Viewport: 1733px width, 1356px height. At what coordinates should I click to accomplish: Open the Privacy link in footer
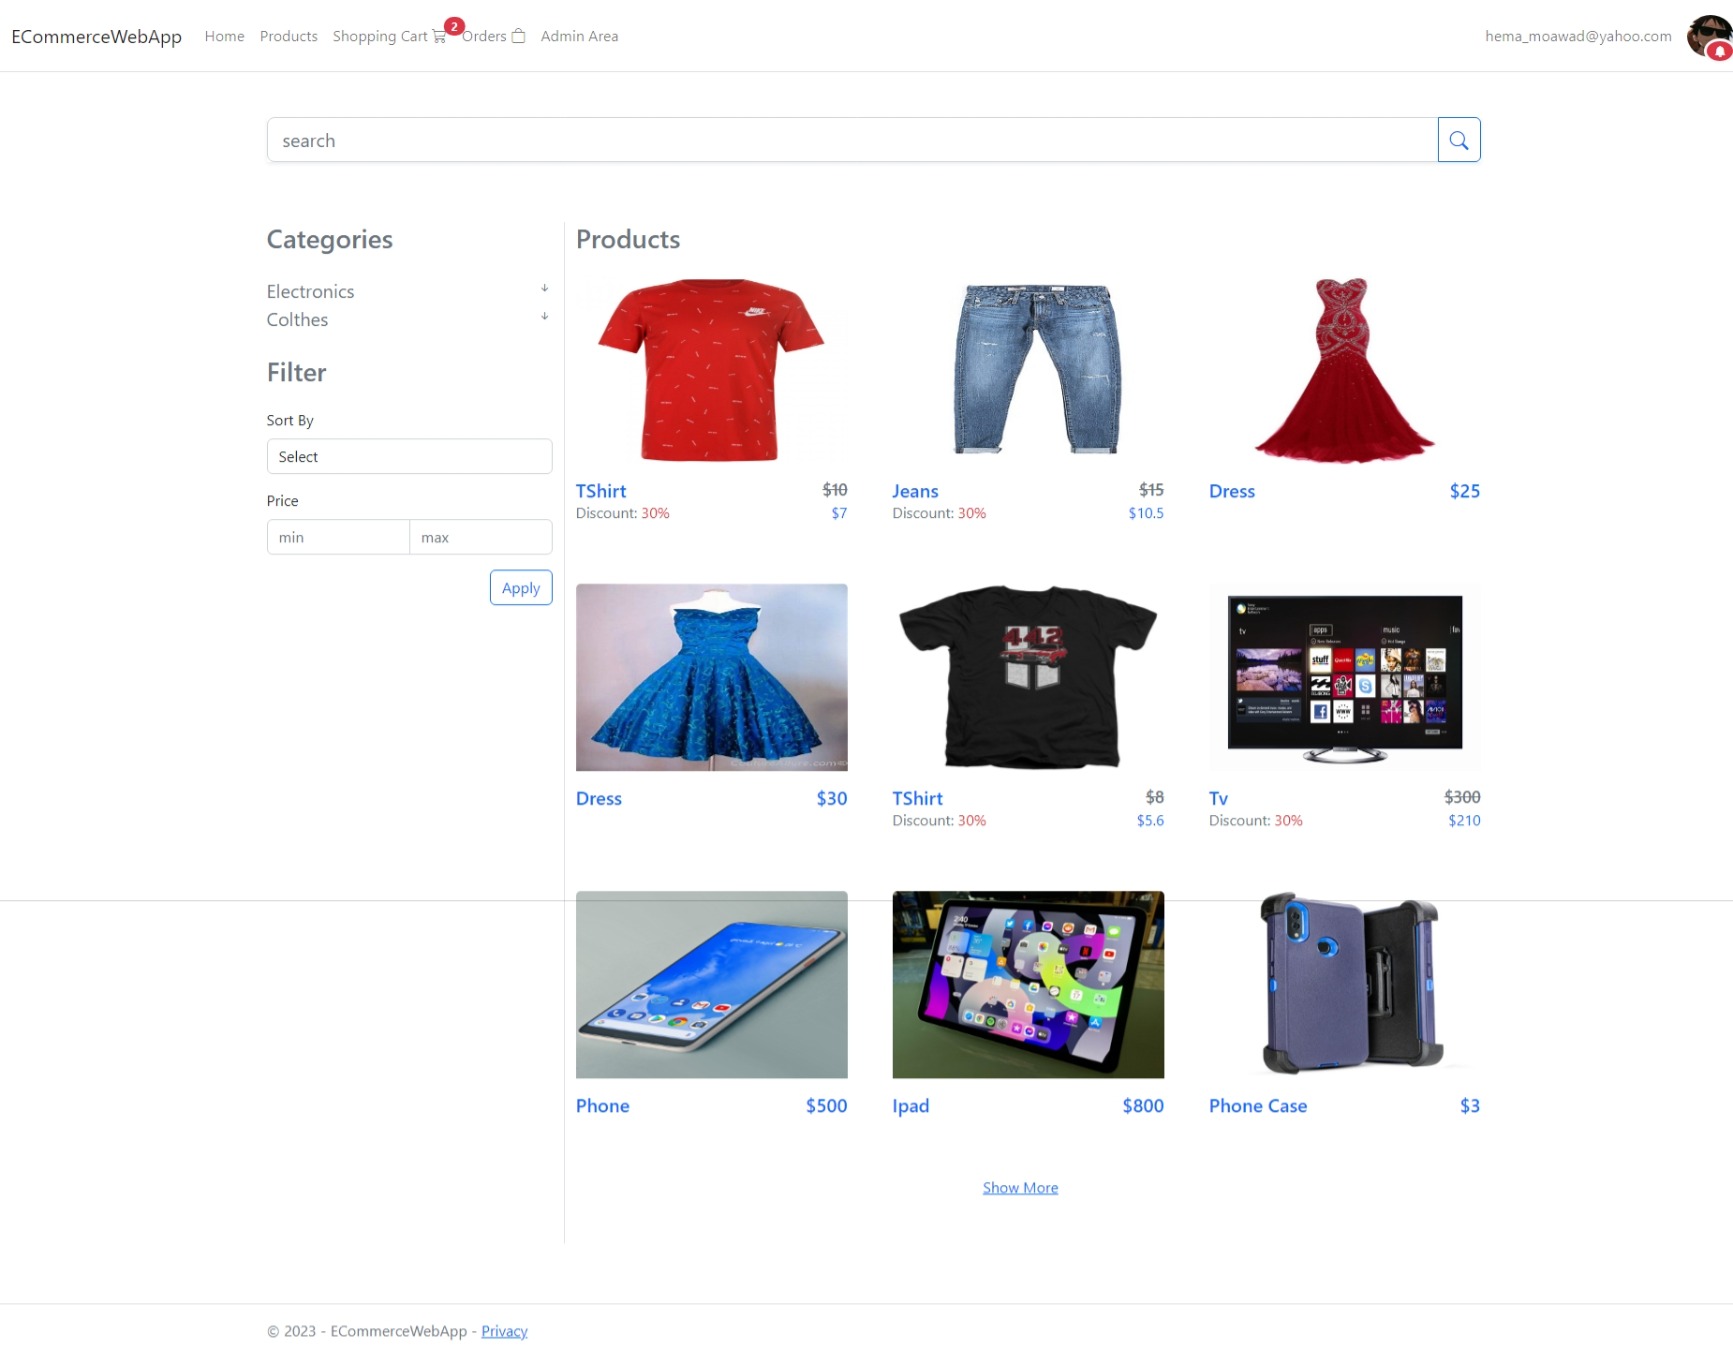(504, 1330)
